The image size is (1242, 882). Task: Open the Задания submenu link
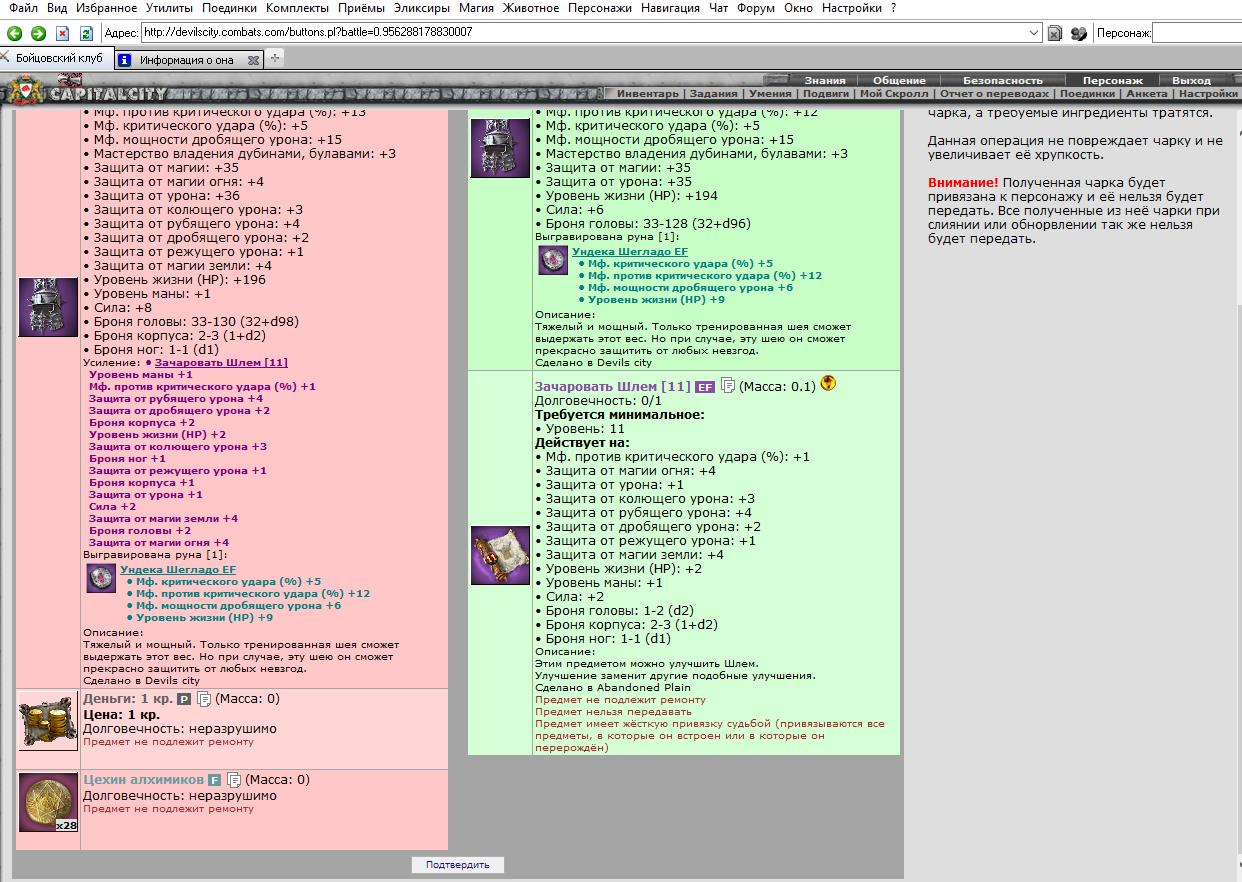pyautogui.click(x=714, y=93)
